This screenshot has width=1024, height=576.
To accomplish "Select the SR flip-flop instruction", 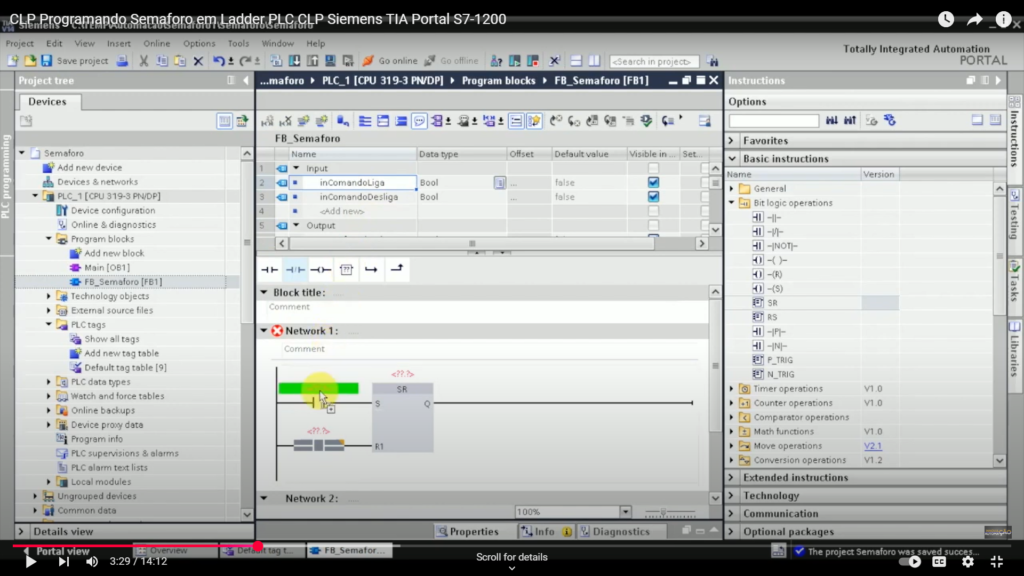I will (772, 303).
